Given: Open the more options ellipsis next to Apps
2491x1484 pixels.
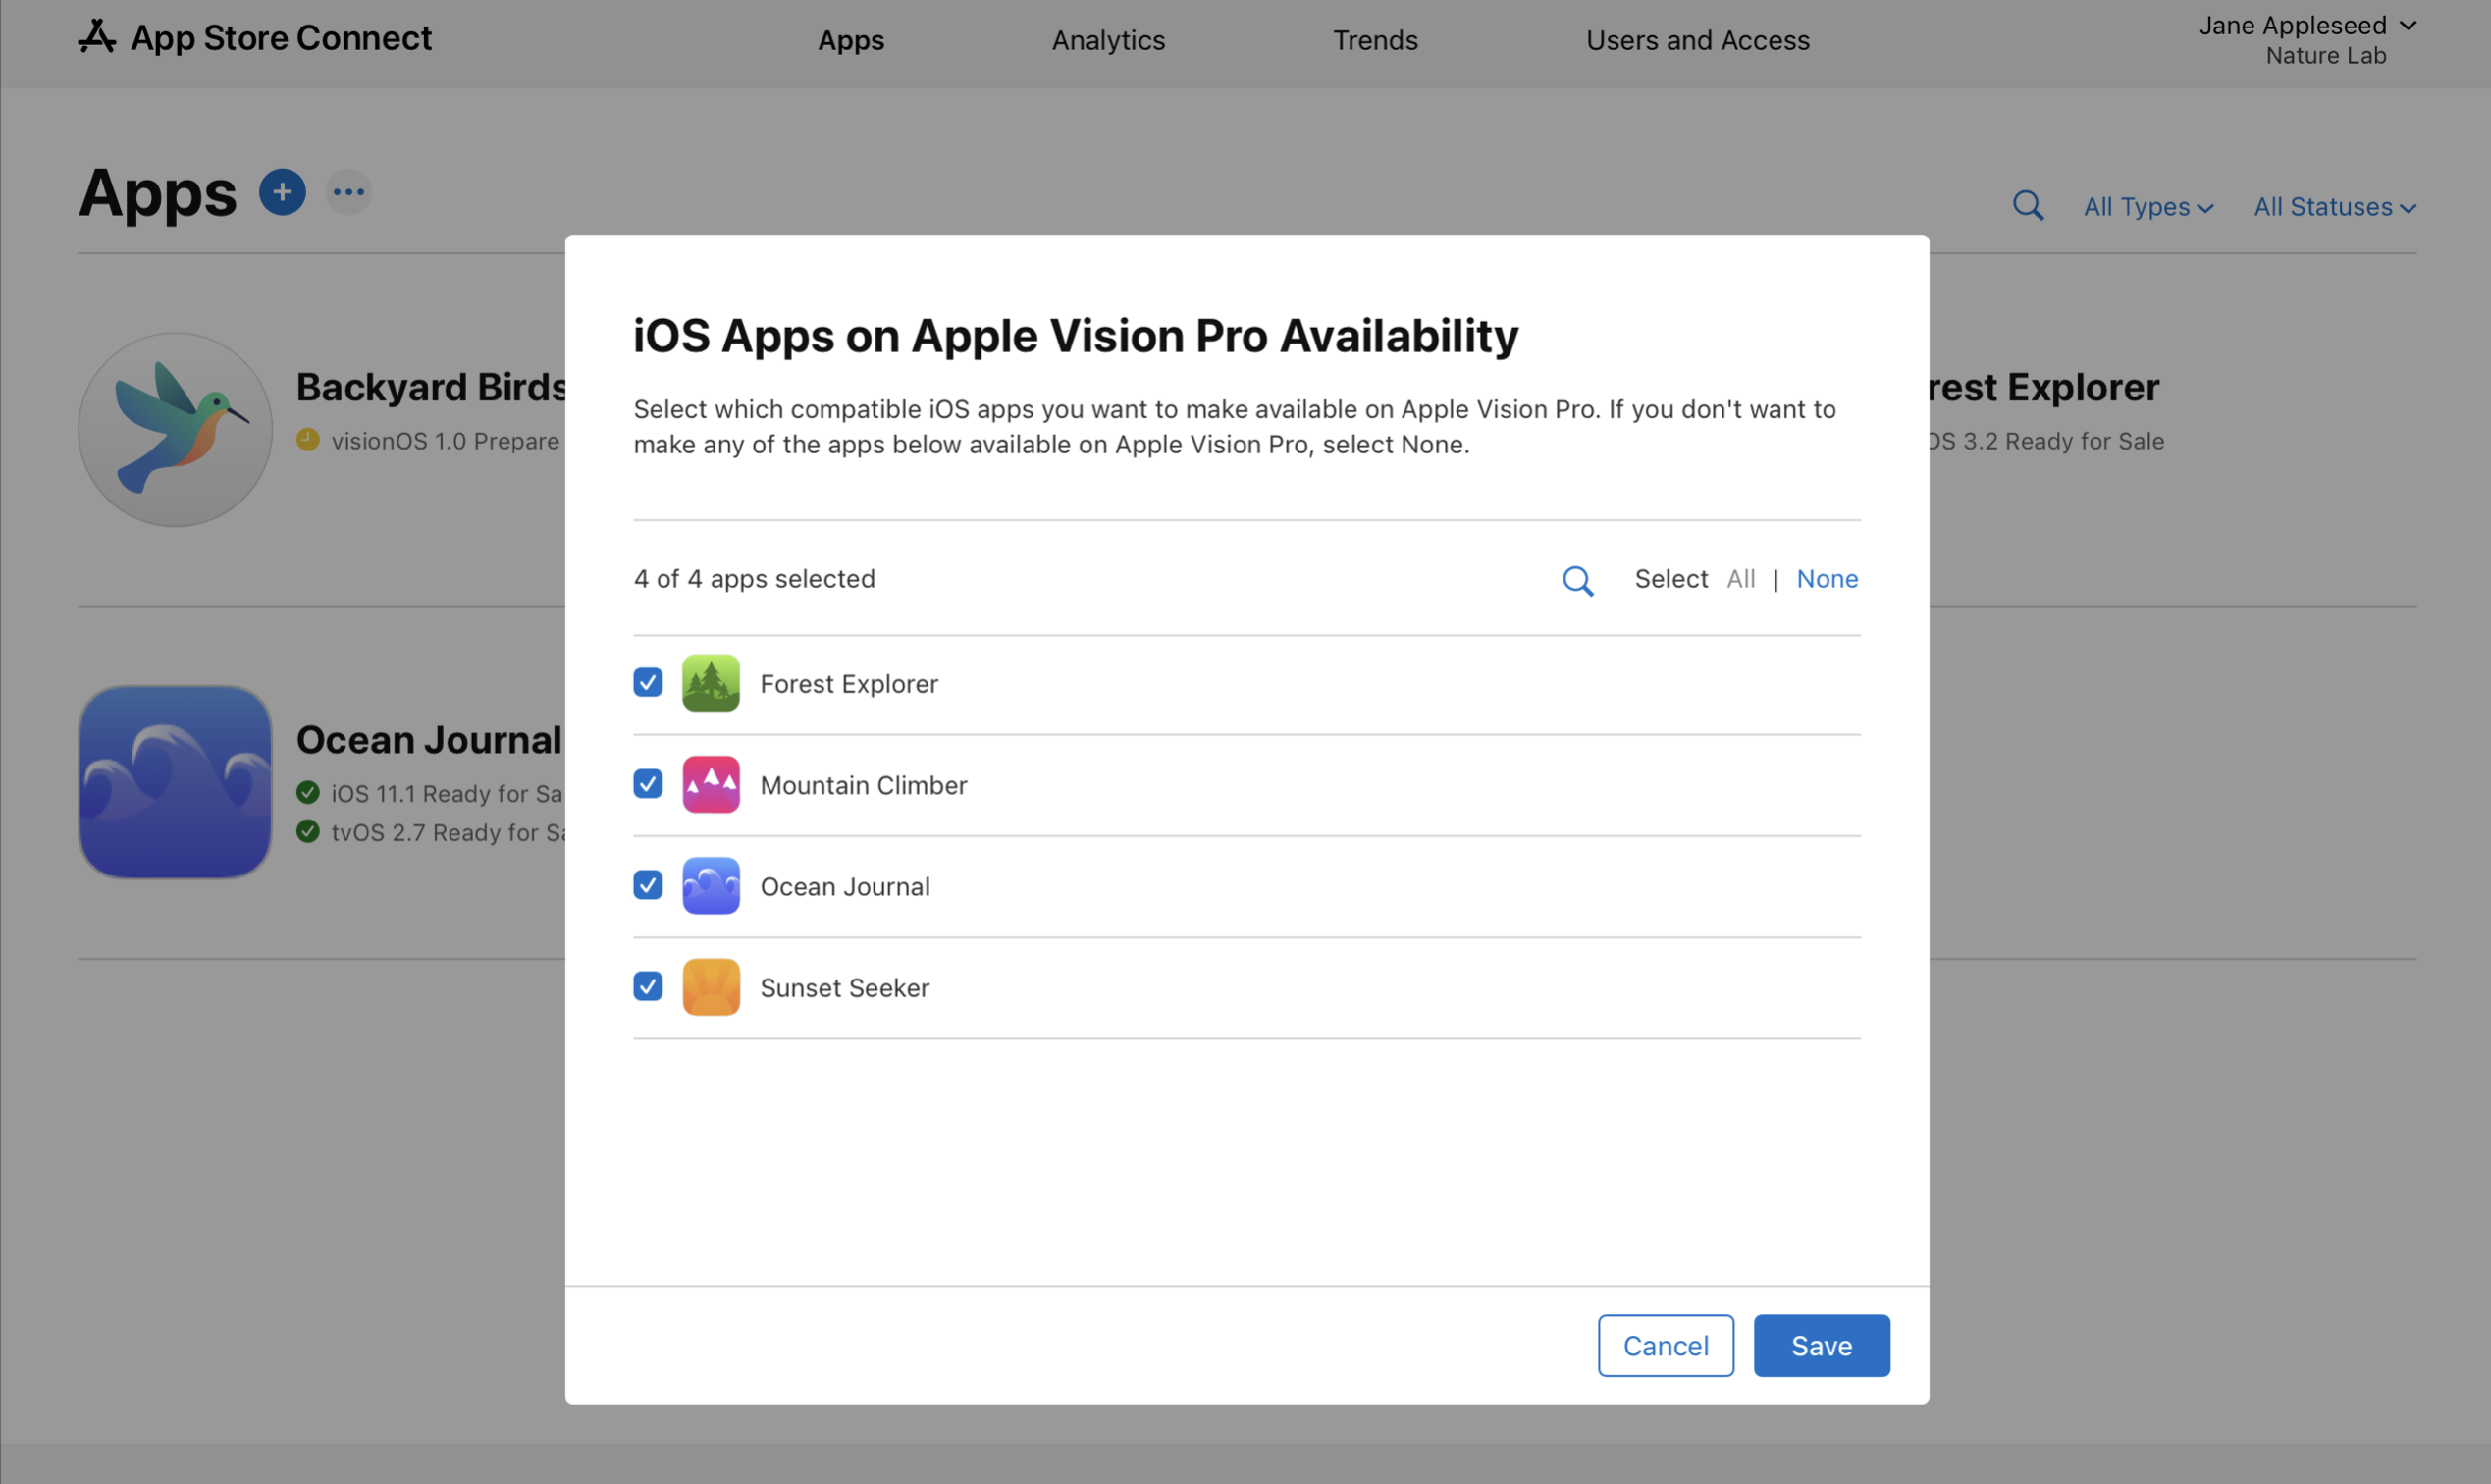Looking at the screenshot, I should 348,192.
